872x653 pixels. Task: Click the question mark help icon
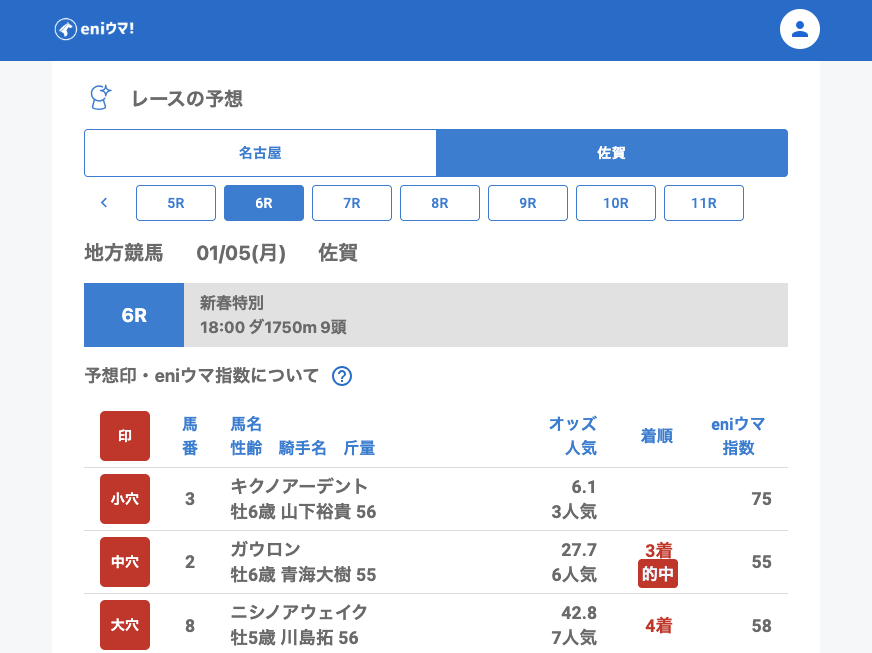(x=342, y=376)
